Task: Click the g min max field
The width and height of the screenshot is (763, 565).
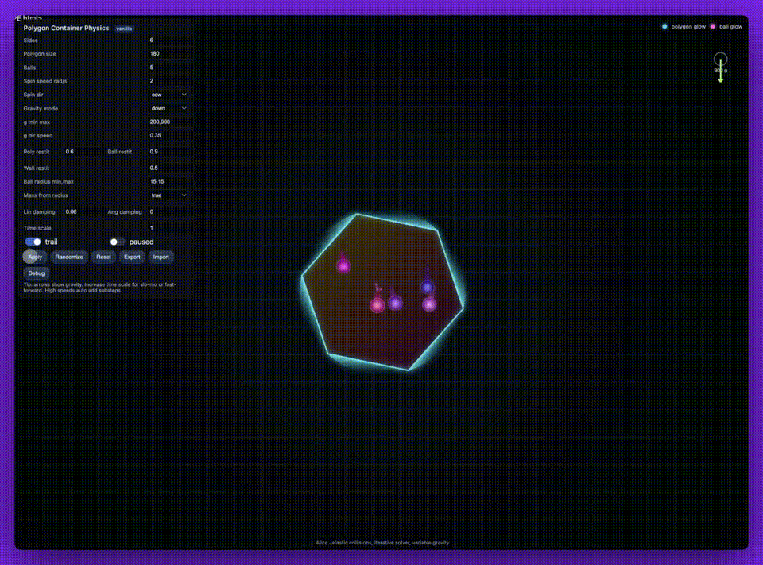Action: coord(168,122)
